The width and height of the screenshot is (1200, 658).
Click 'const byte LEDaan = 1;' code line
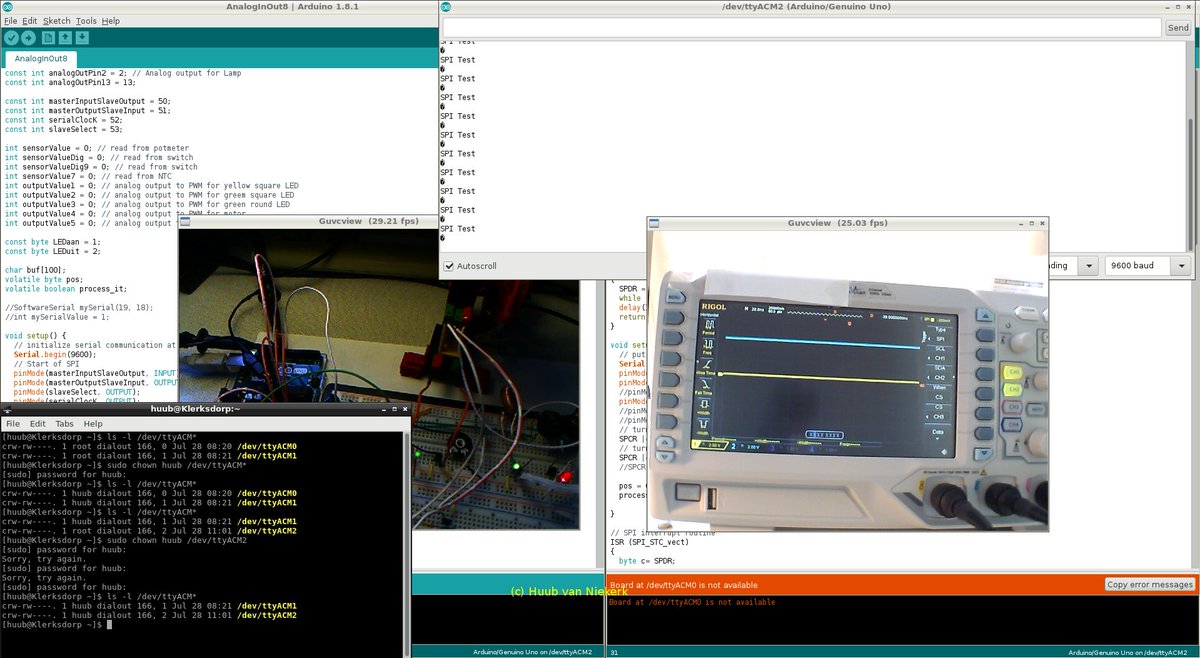click(x=53, y=242)
